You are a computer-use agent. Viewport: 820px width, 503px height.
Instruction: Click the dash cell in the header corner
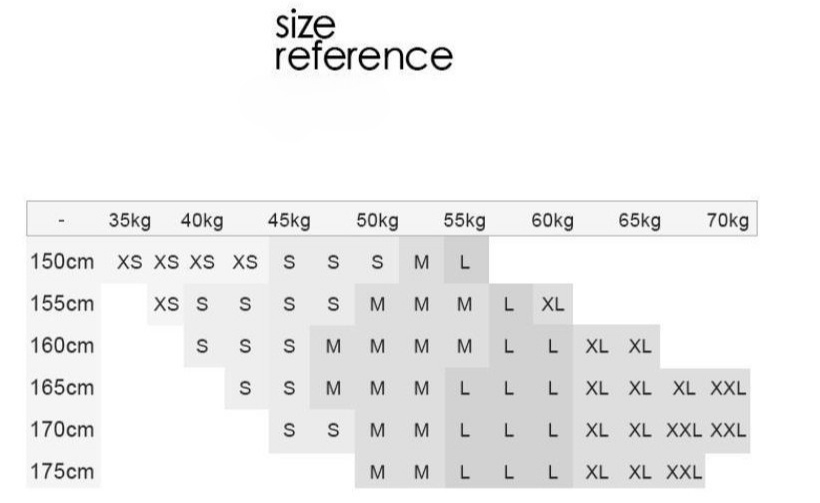pos(62,220)
